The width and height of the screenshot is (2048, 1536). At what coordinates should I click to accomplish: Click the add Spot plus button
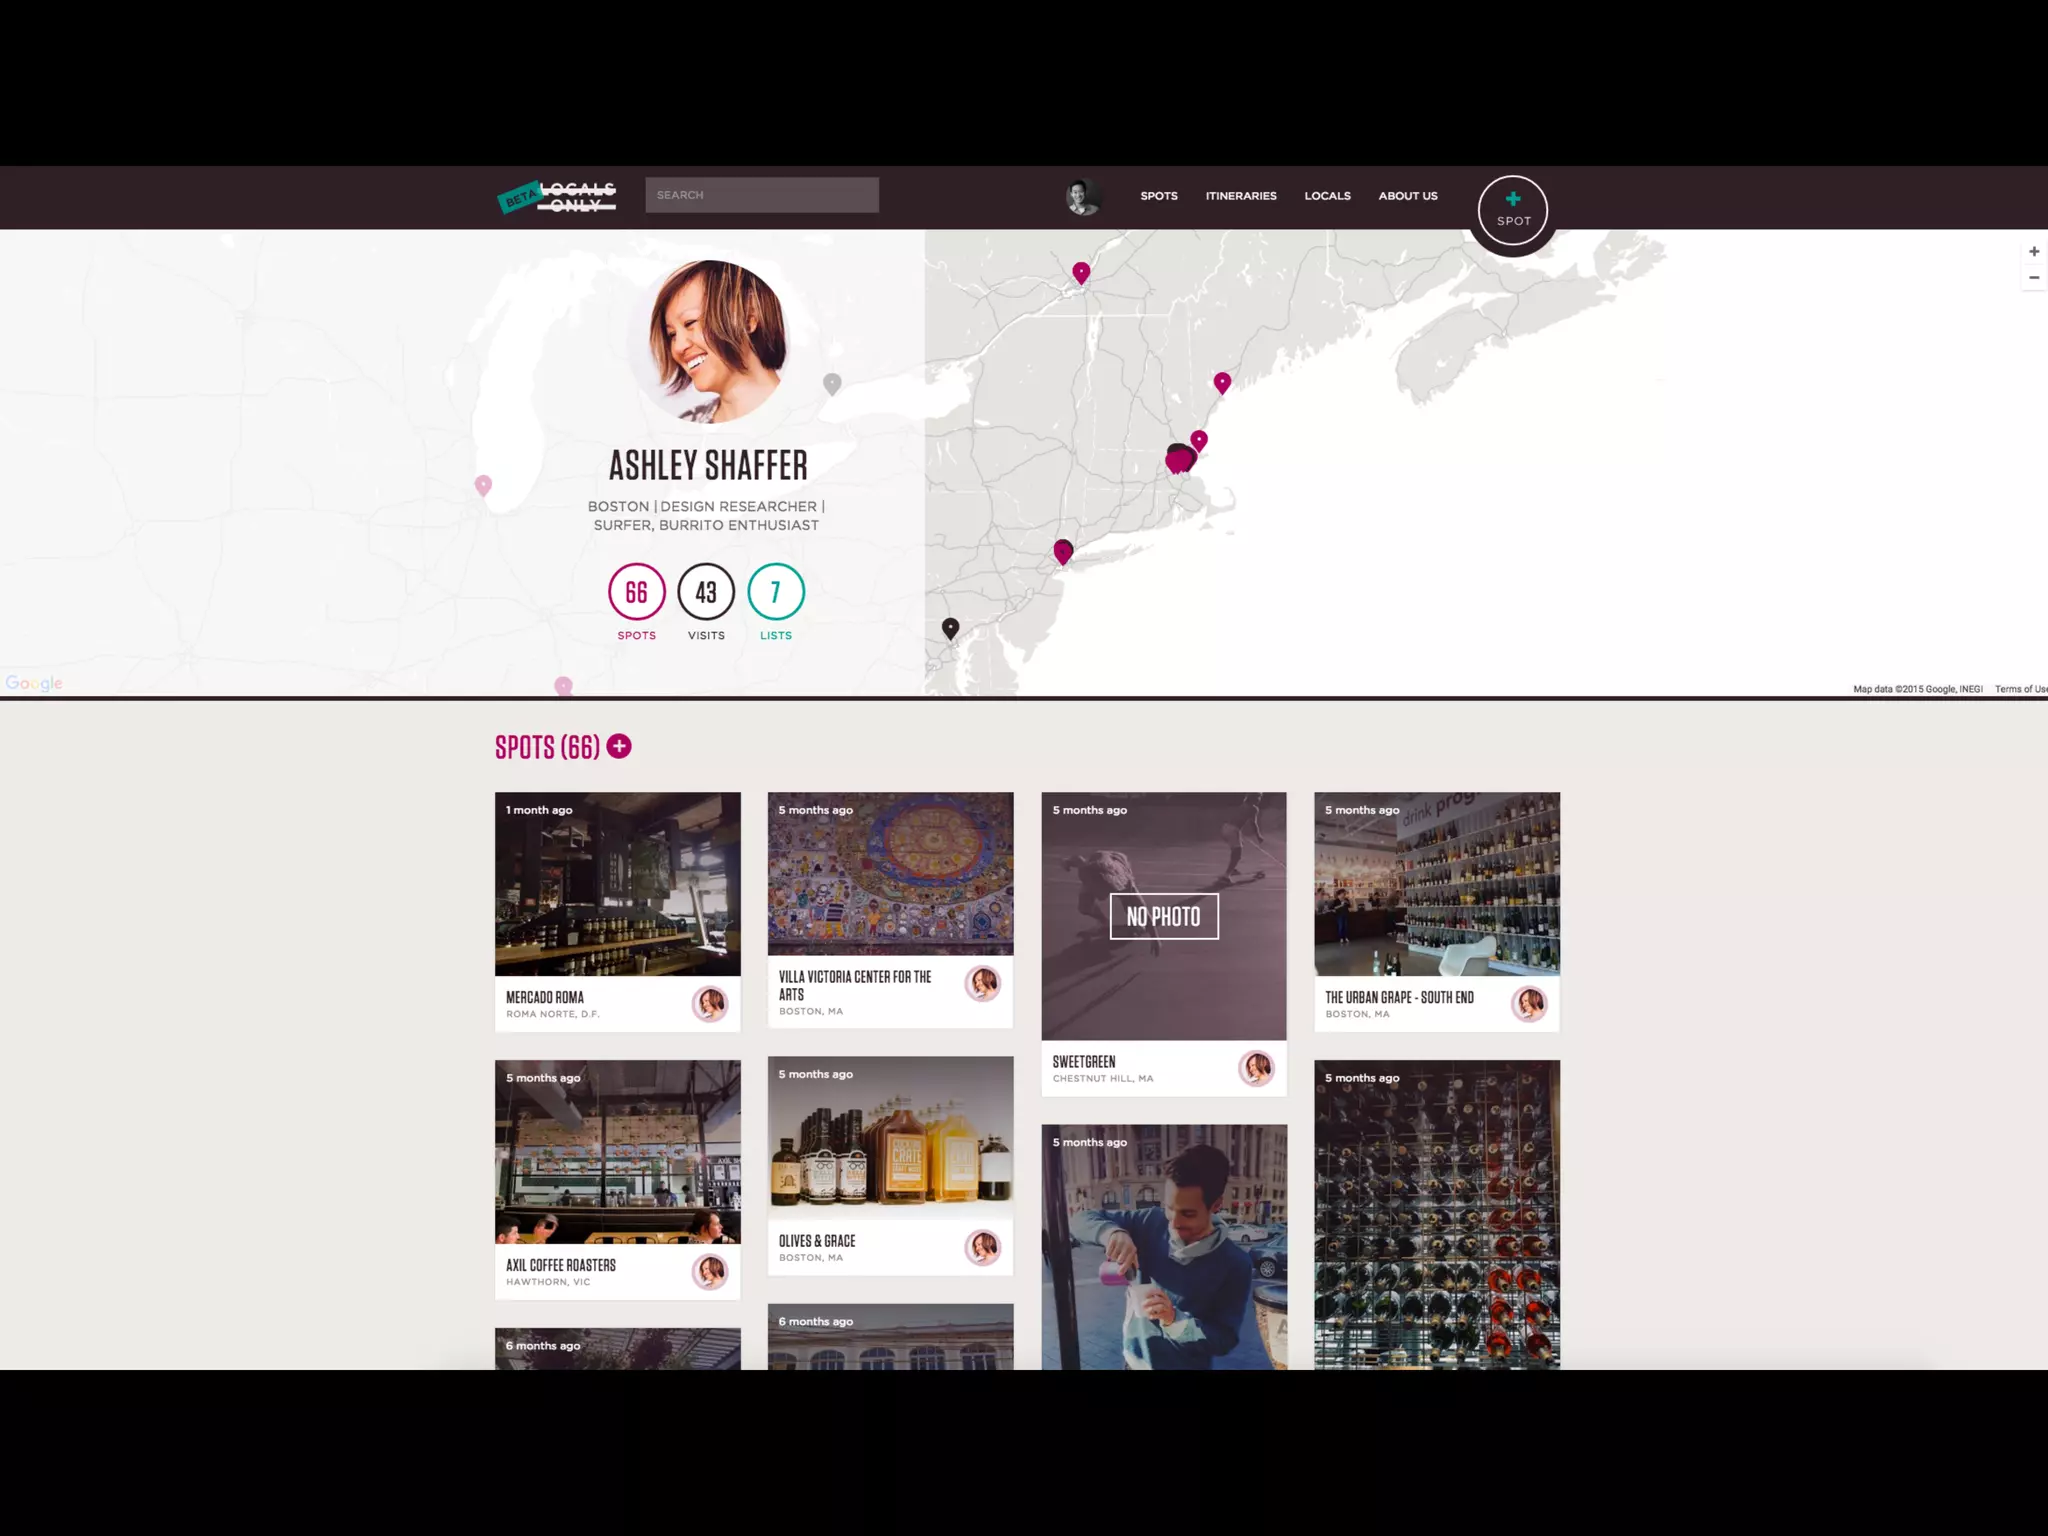1512,209
